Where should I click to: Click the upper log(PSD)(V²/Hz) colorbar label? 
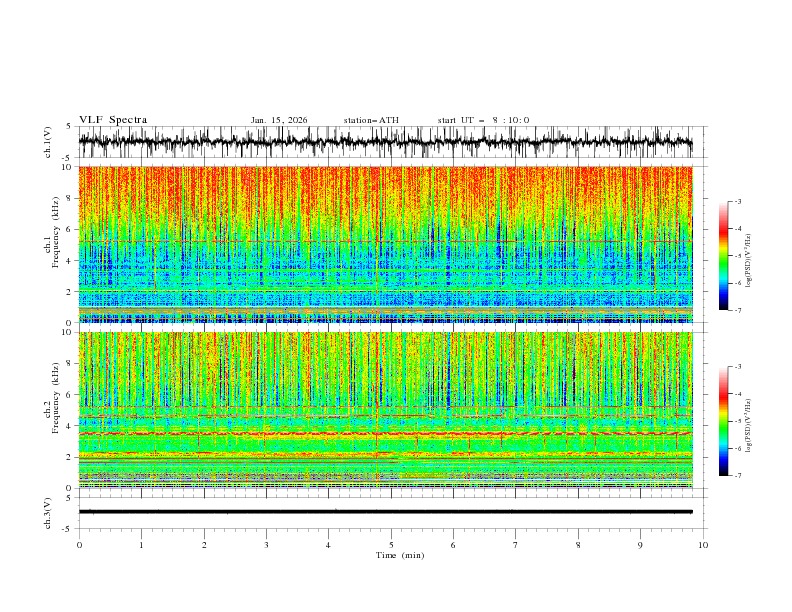[748, 261]
